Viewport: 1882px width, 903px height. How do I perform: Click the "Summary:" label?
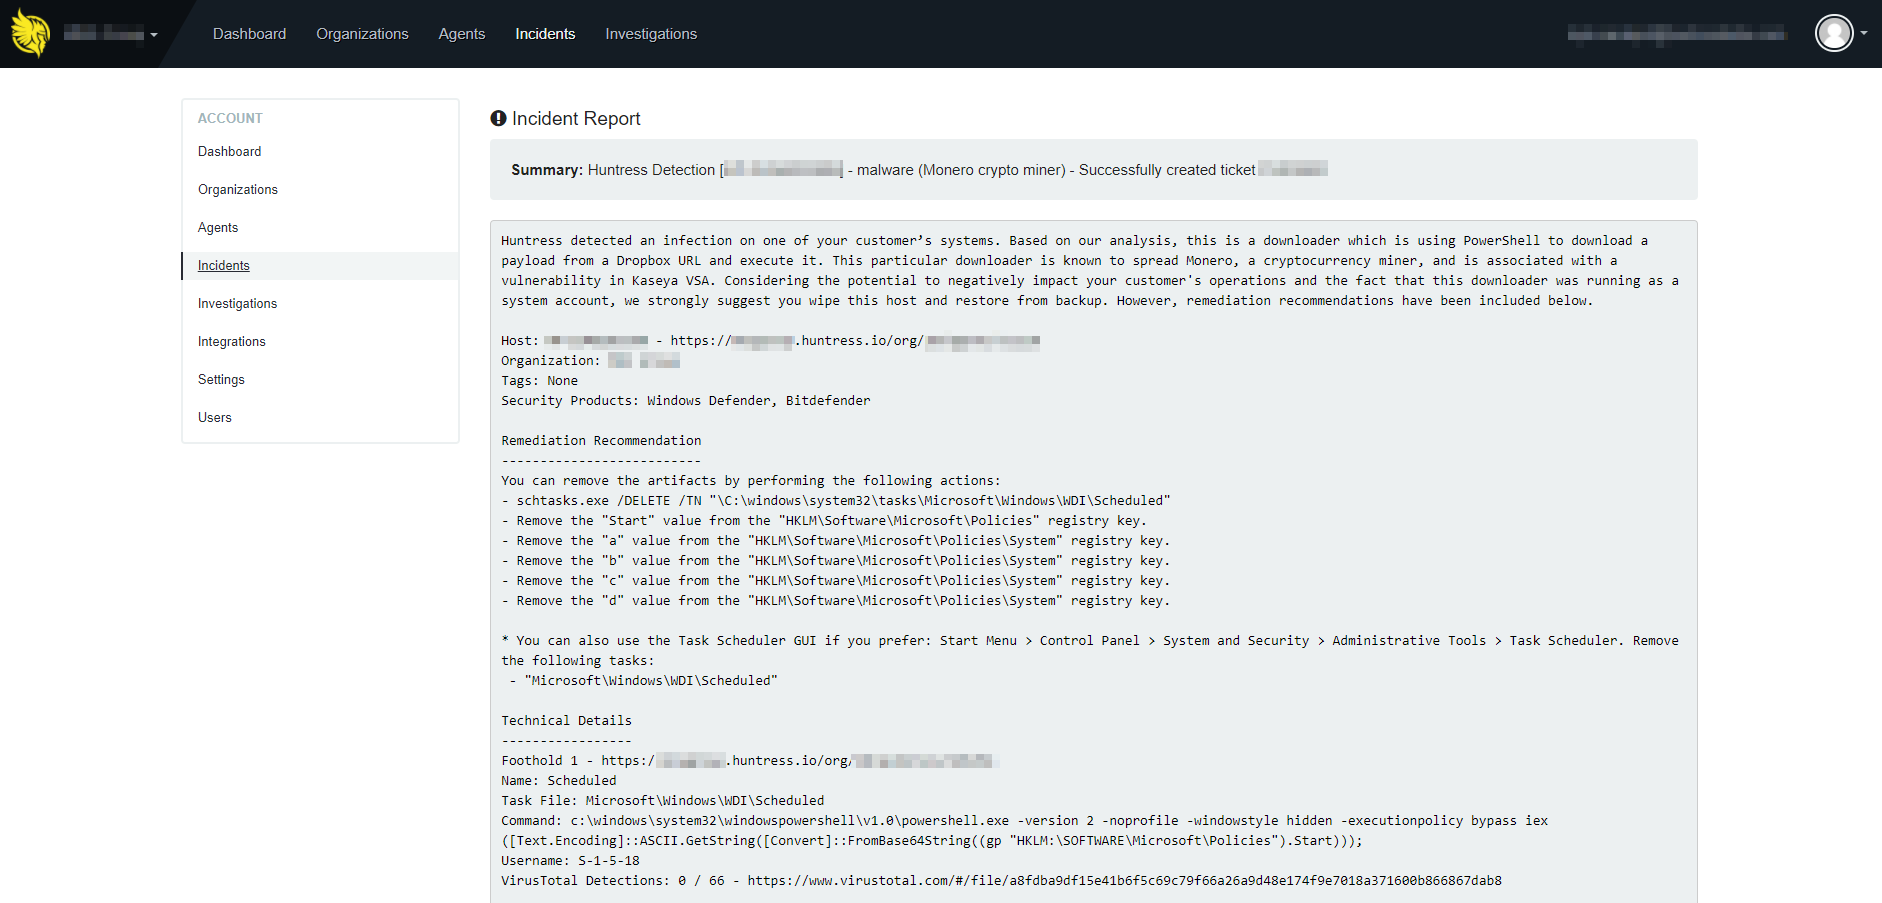(547, 170)
